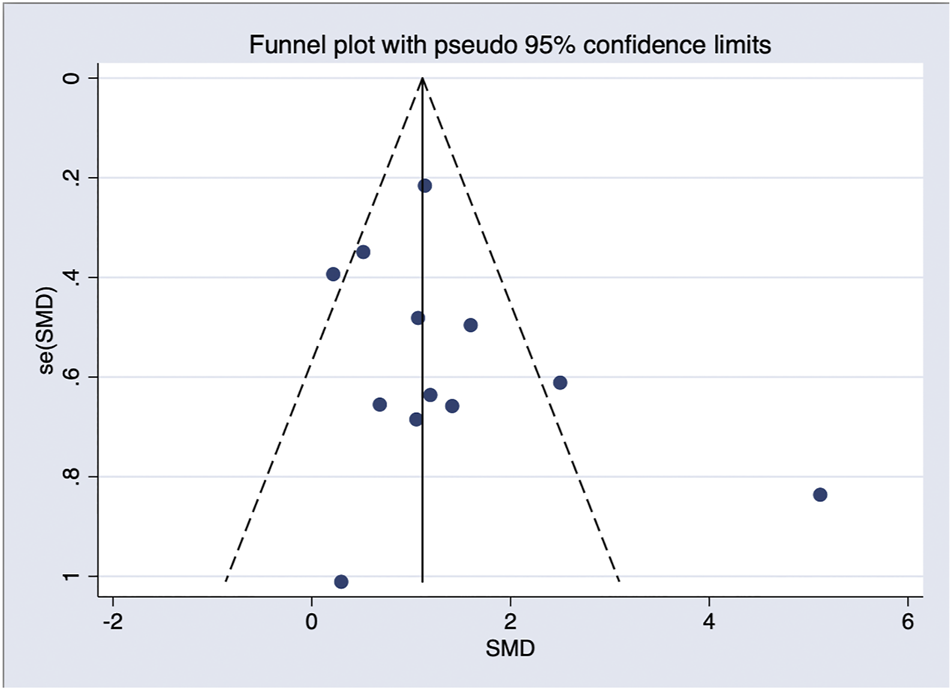Click the data point near SMD 0.5, se 0.35
Screen dimensions: 952x690
[x=363, y=252]
